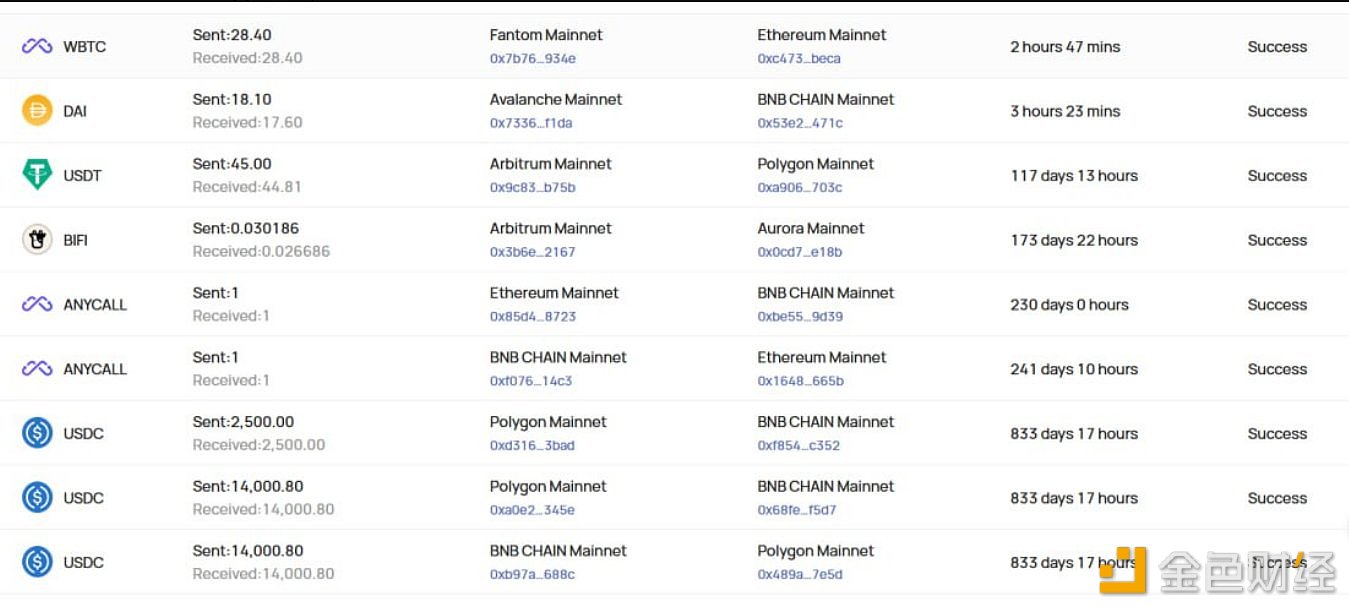
Task: Click Success status of the WBTC transaction
Action: (x=1277, y=47)
